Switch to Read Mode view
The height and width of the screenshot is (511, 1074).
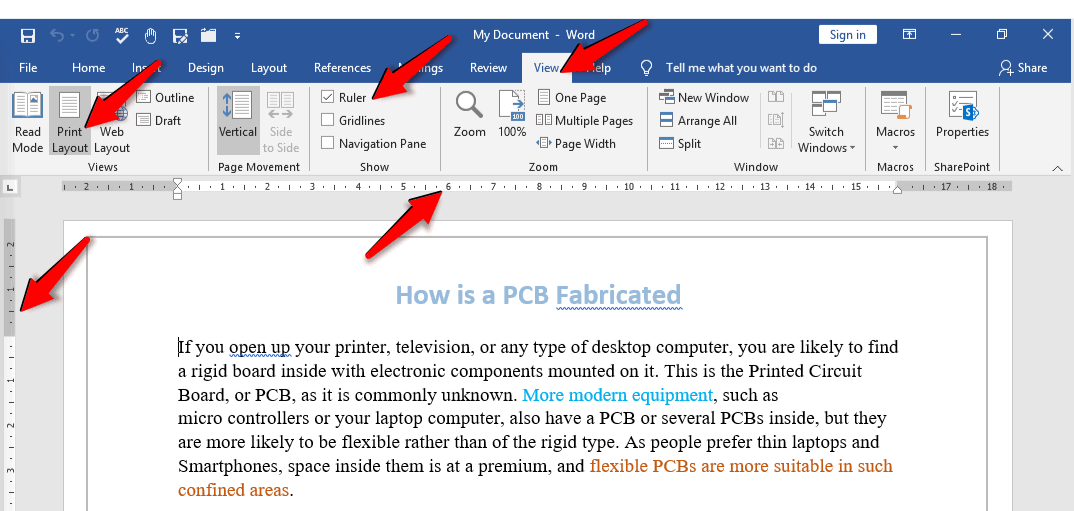pos(28,122)
